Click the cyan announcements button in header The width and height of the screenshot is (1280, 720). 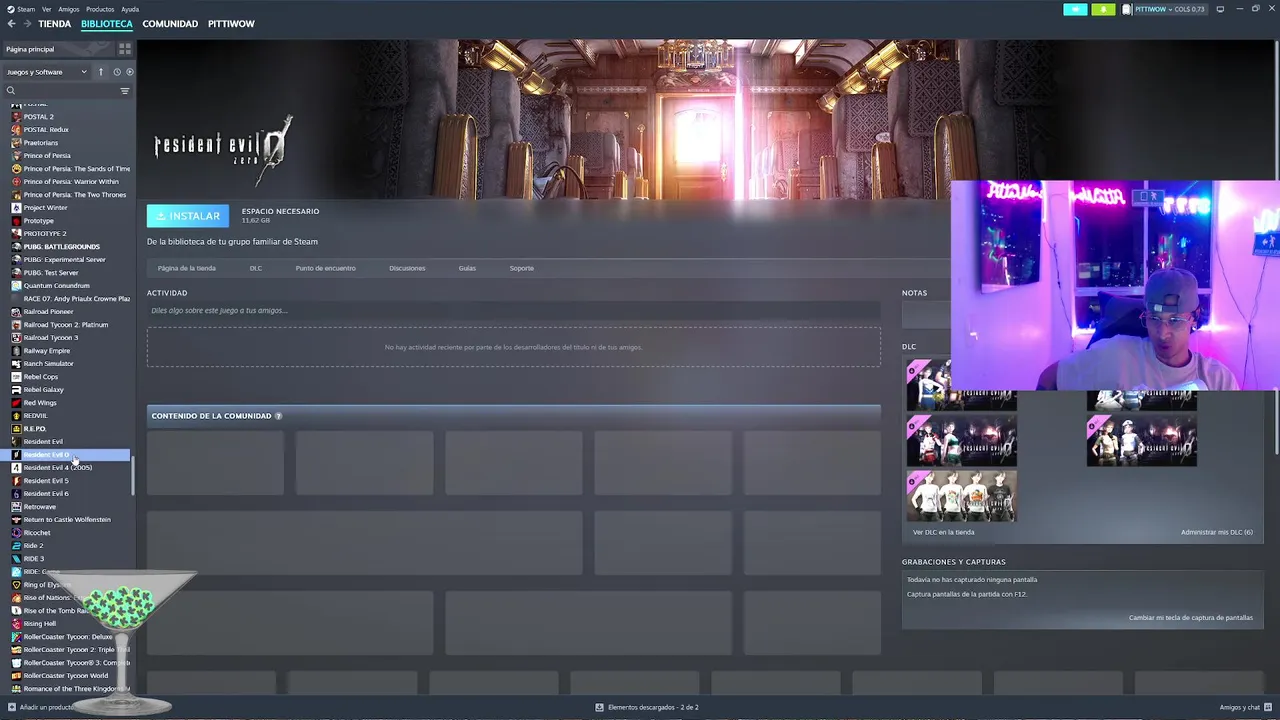point(1075,9)
